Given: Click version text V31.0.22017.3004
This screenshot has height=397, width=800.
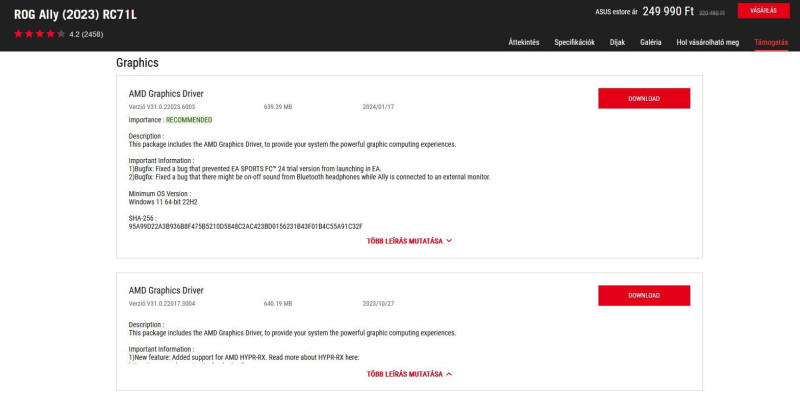Looking at the screenshot, I should 162,304.
